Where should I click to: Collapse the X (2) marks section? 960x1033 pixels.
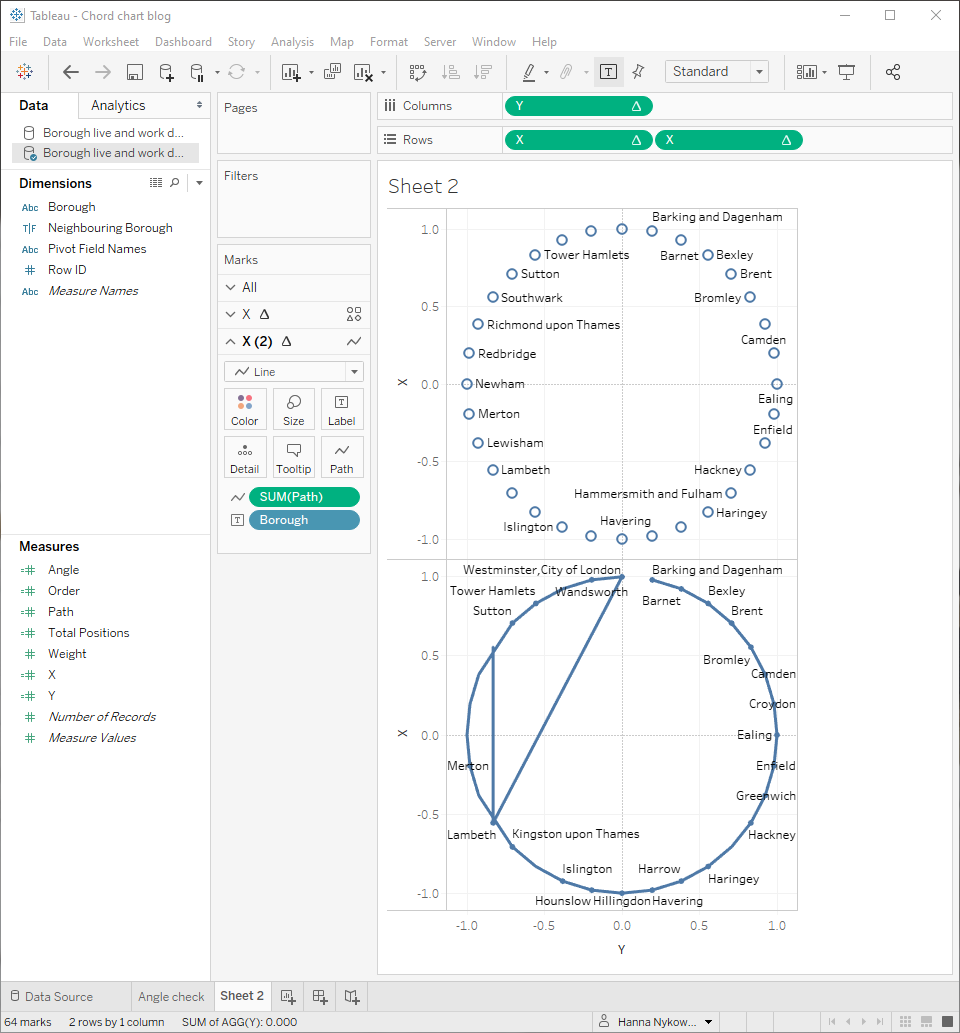click(230, 341)
